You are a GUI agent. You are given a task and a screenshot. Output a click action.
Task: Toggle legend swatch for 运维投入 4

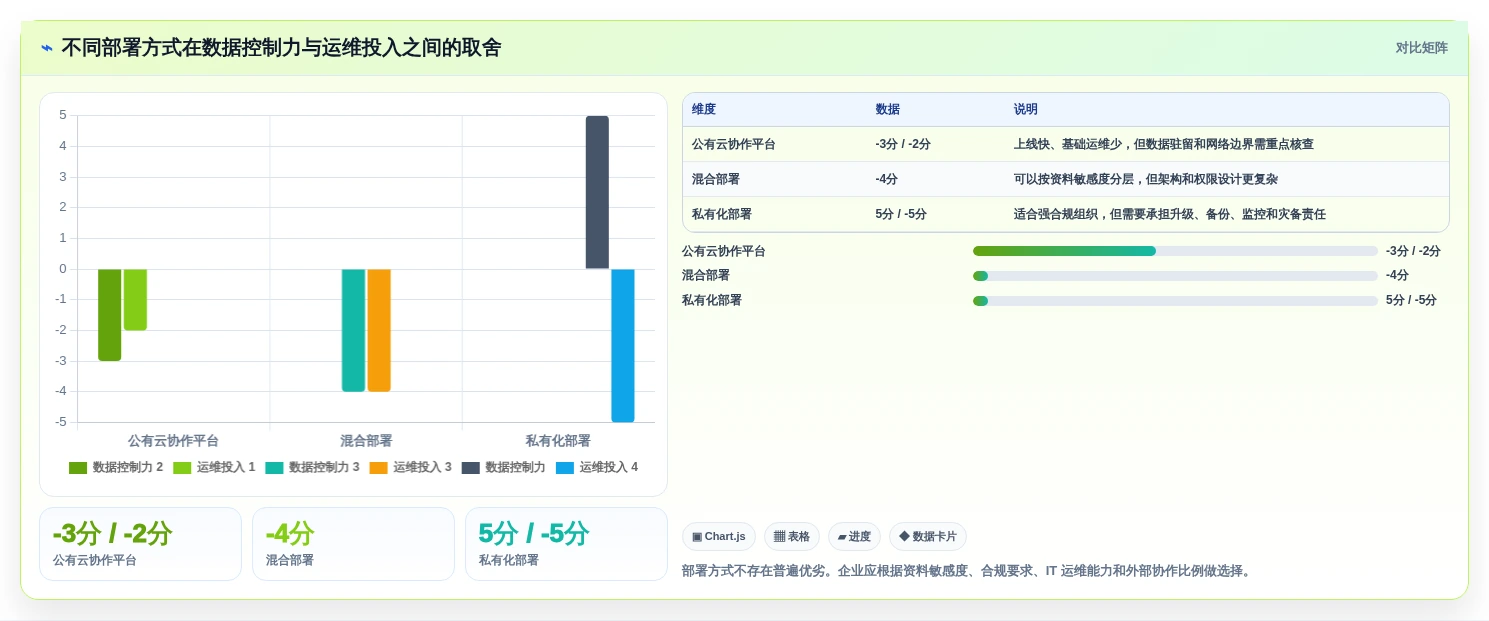pyautogui.click(x=565, y=467)
